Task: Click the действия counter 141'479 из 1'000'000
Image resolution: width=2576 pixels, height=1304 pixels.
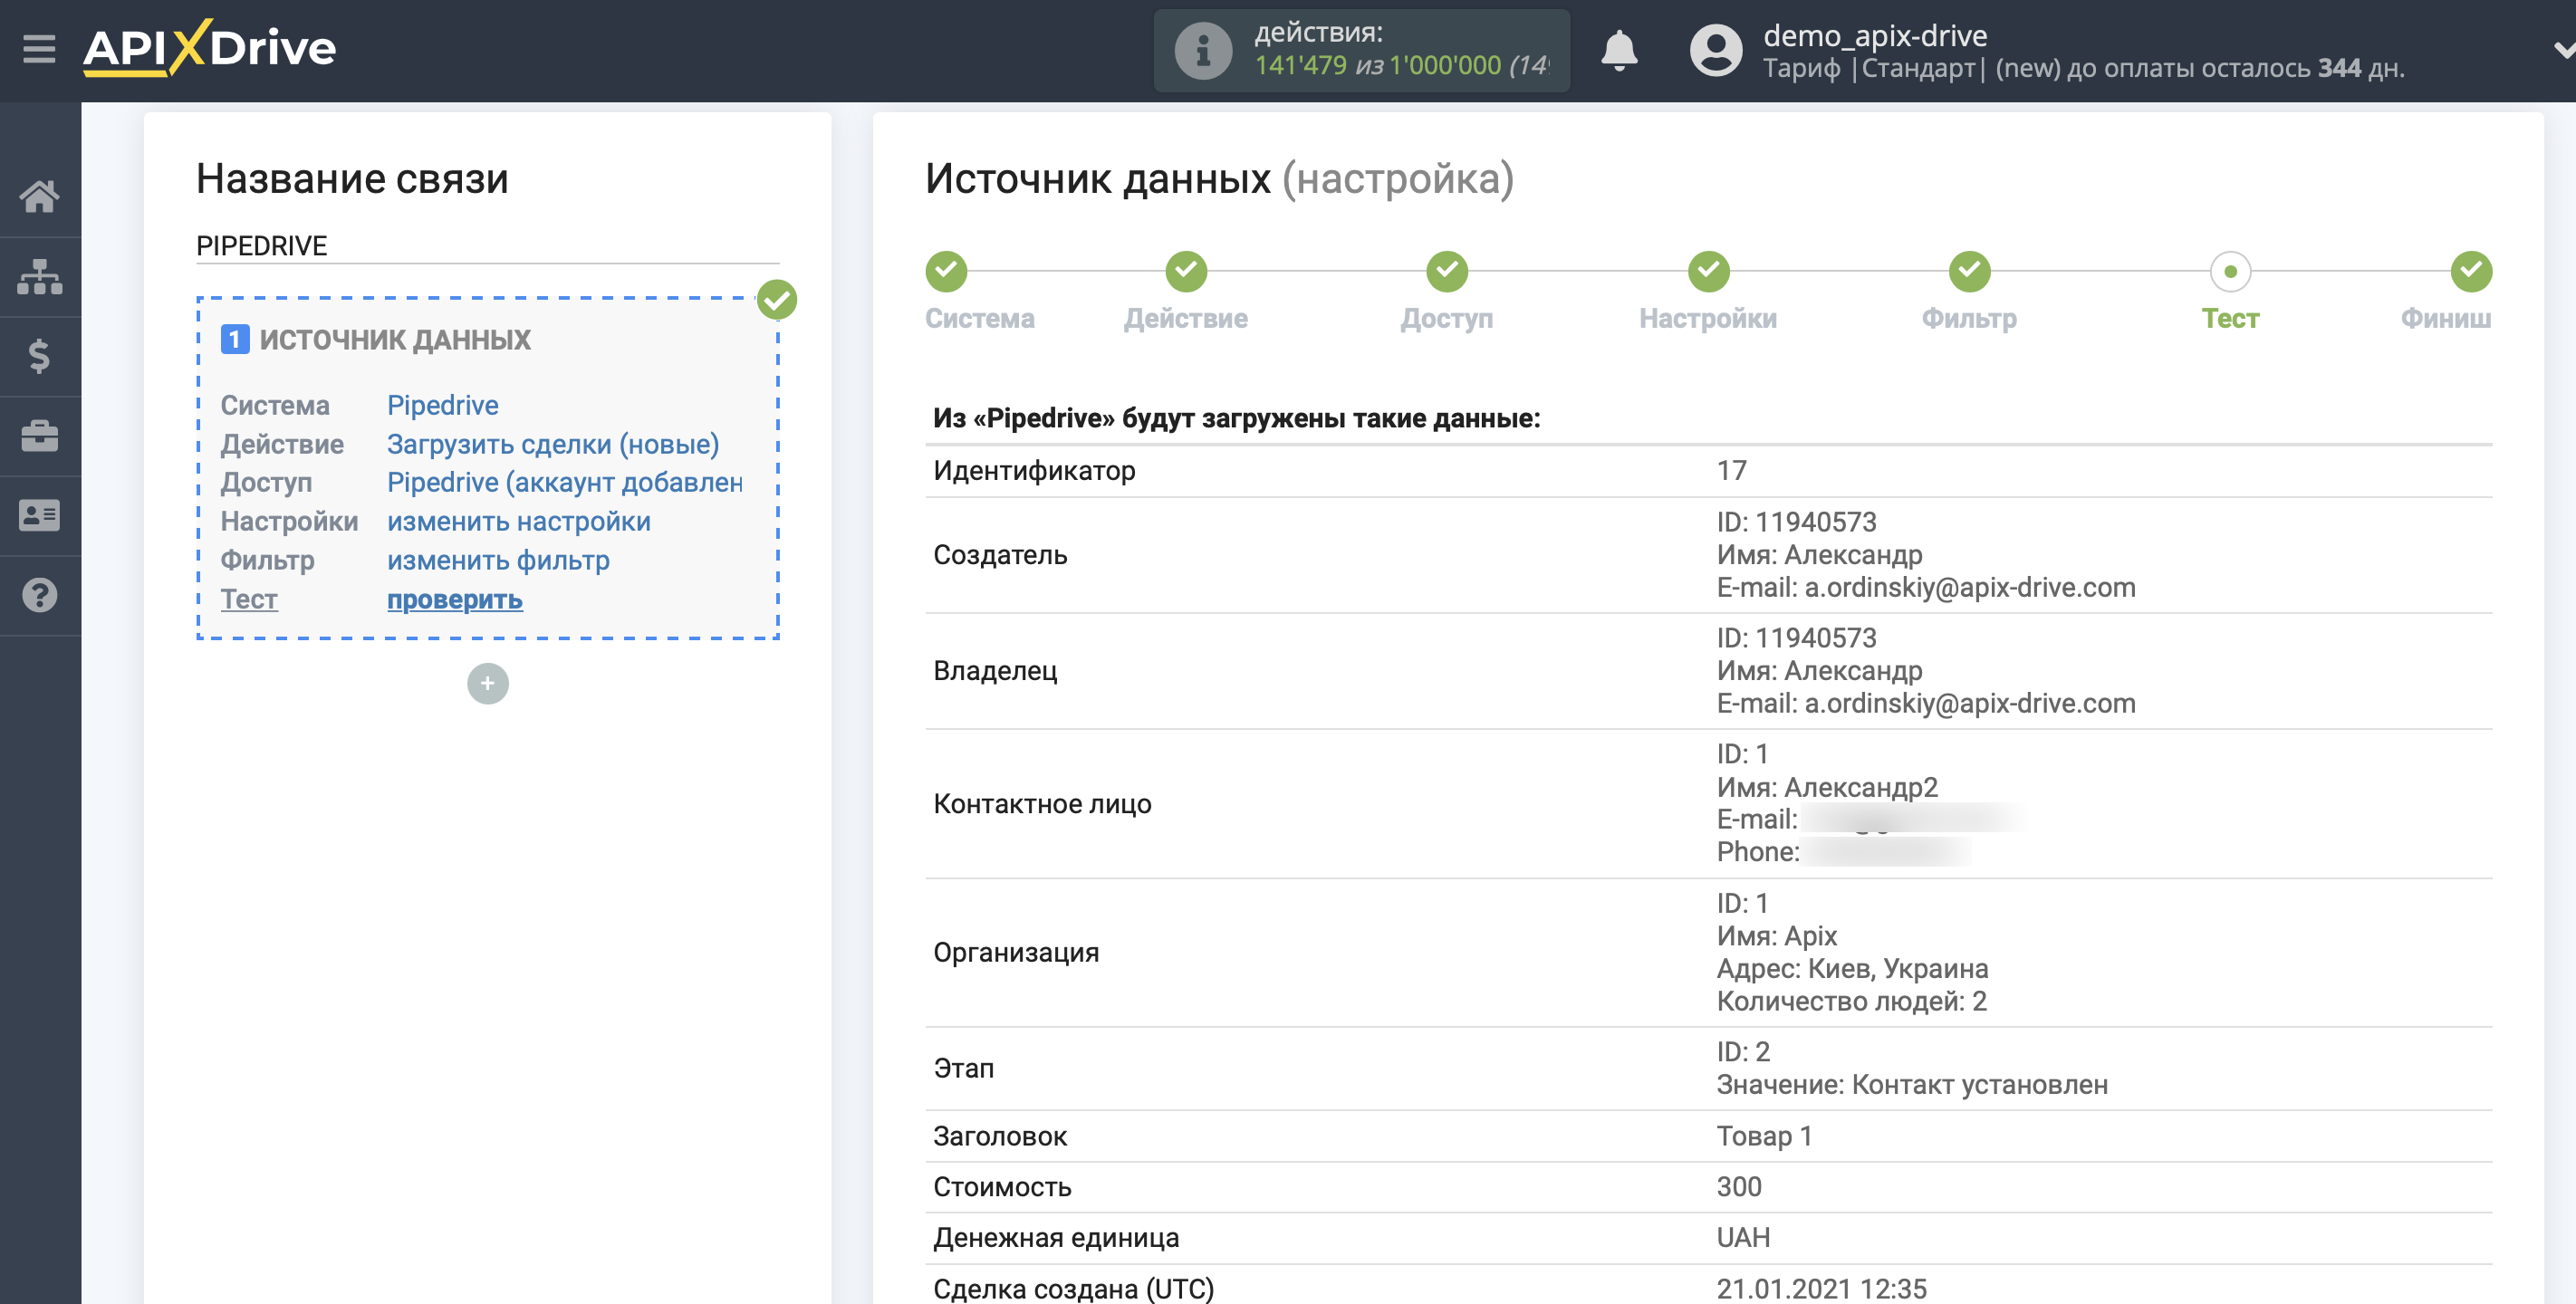Action: click(x=1400, y=66)
